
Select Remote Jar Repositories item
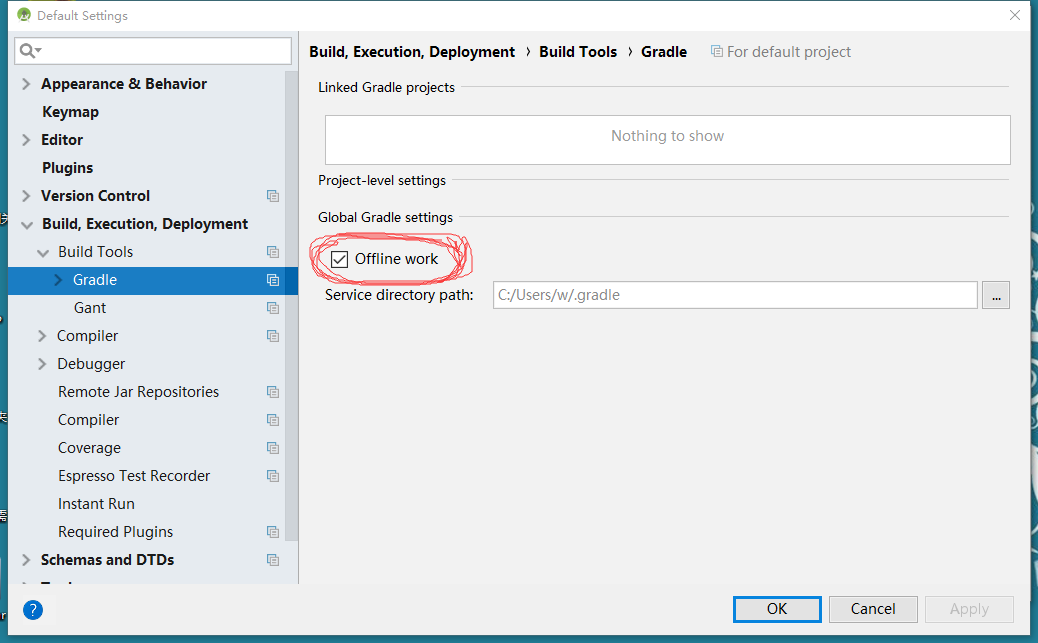tap(138, 392)
